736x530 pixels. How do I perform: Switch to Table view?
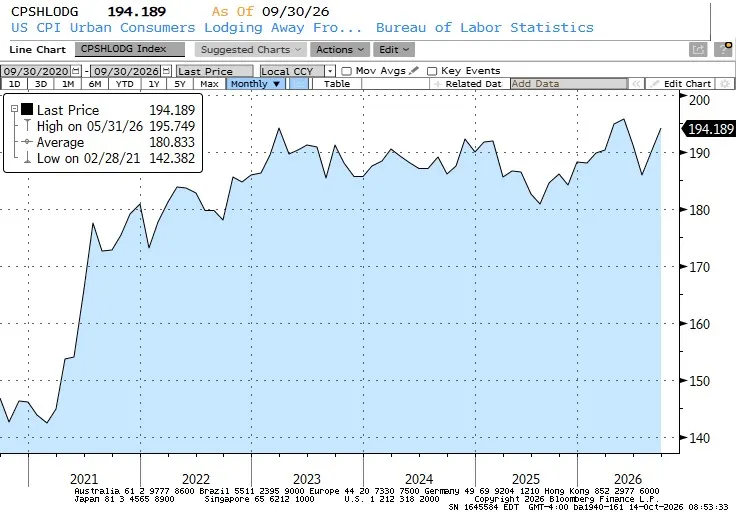click(x=337, y=84)
